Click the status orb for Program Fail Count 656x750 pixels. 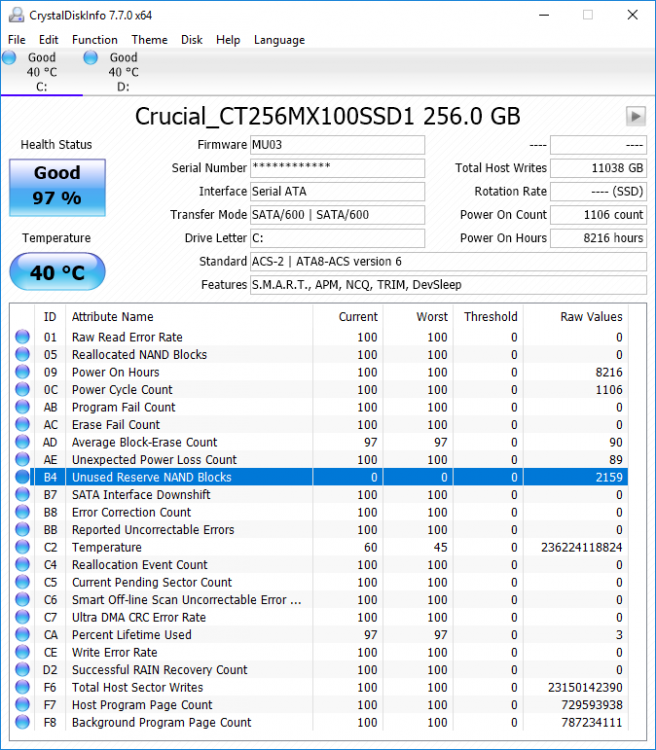(x=22, y=407)
